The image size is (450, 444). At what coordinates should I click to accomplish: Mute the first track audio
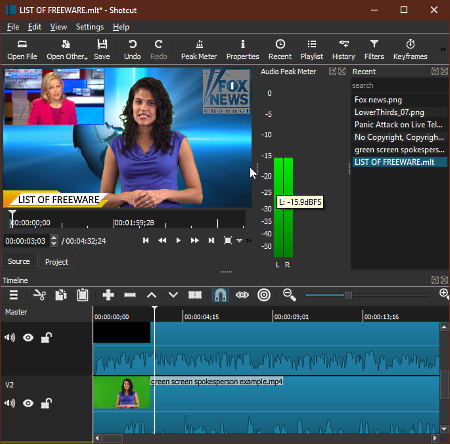pos(10,338)
